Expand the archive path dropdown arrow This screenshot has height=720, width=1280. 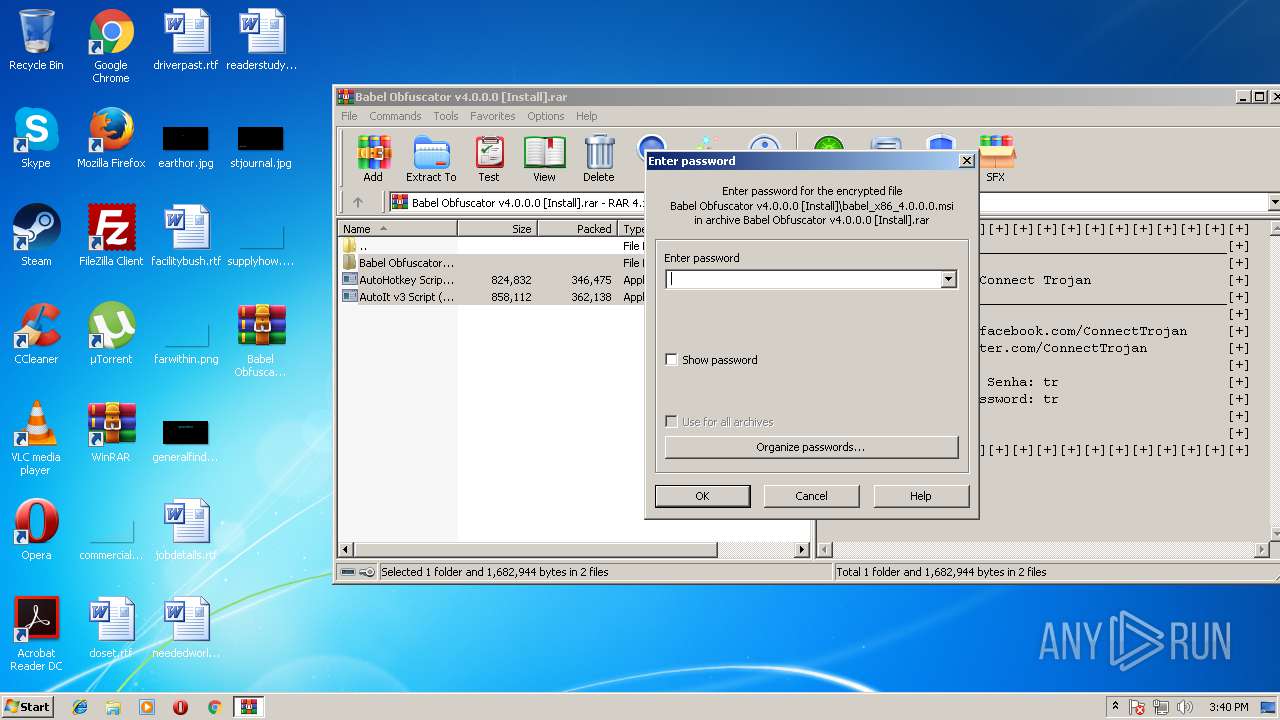pos(1273,203)
